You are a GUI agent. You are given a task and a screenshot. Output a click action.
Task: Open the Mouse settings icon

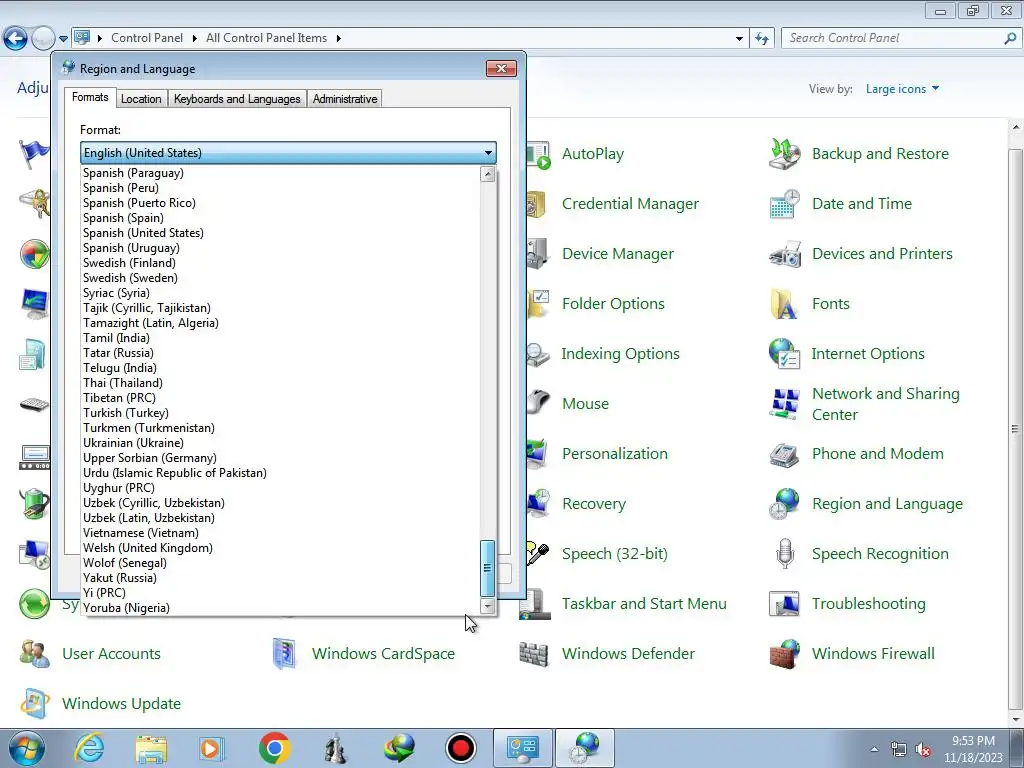(538, 404)
